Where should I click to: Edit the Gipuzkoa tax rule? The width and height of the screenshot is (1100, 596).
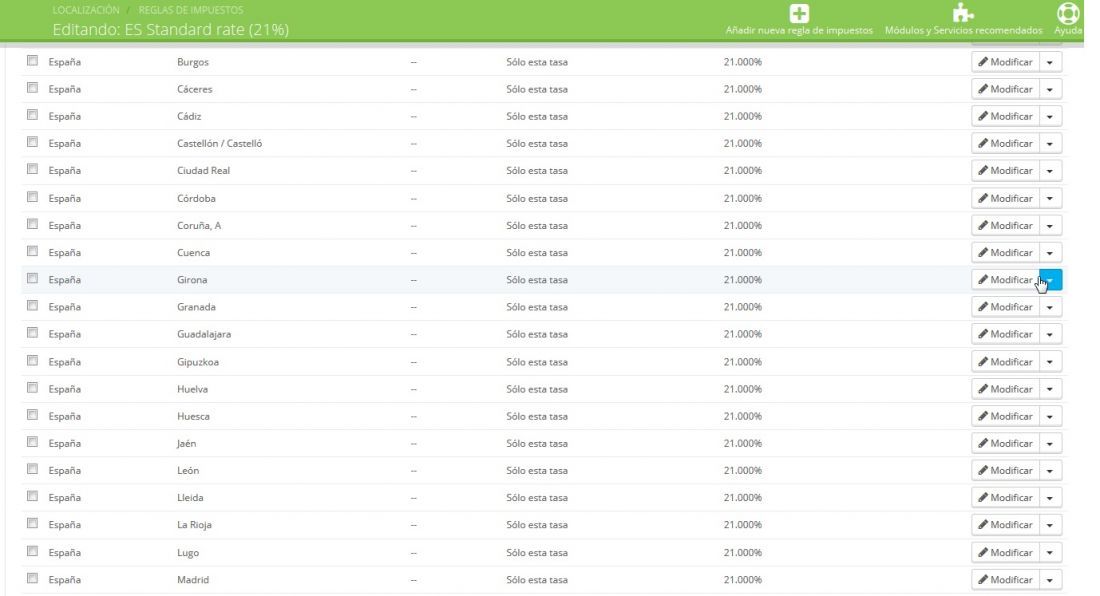1005,362
